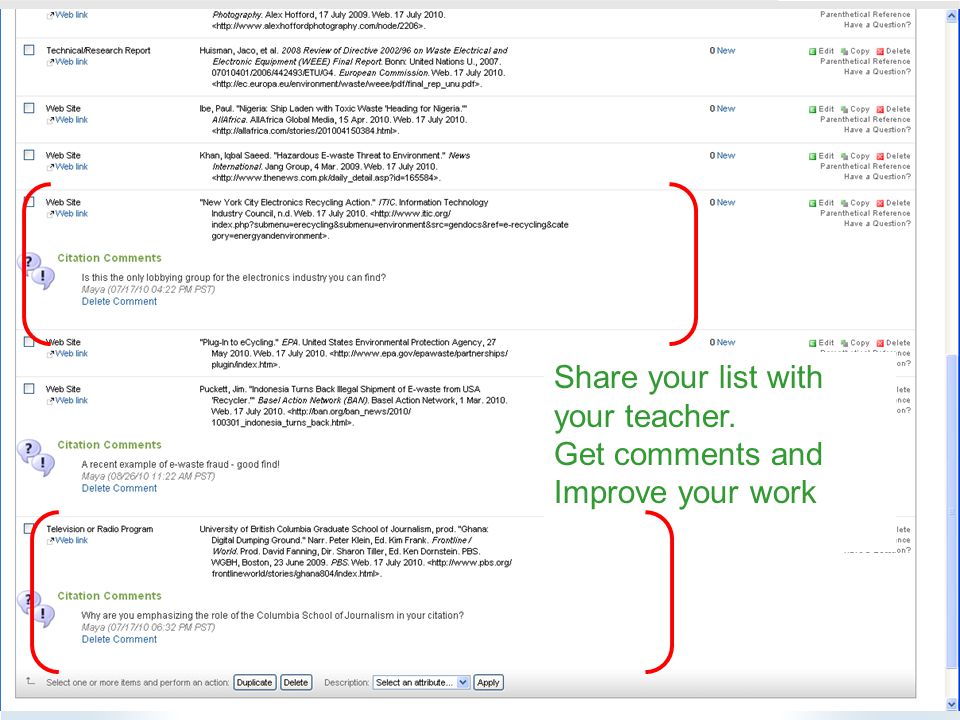The image size is (960, 720).
Task: Open Web link for Plug-In to eCycling citation
Action: pos(72,354)
